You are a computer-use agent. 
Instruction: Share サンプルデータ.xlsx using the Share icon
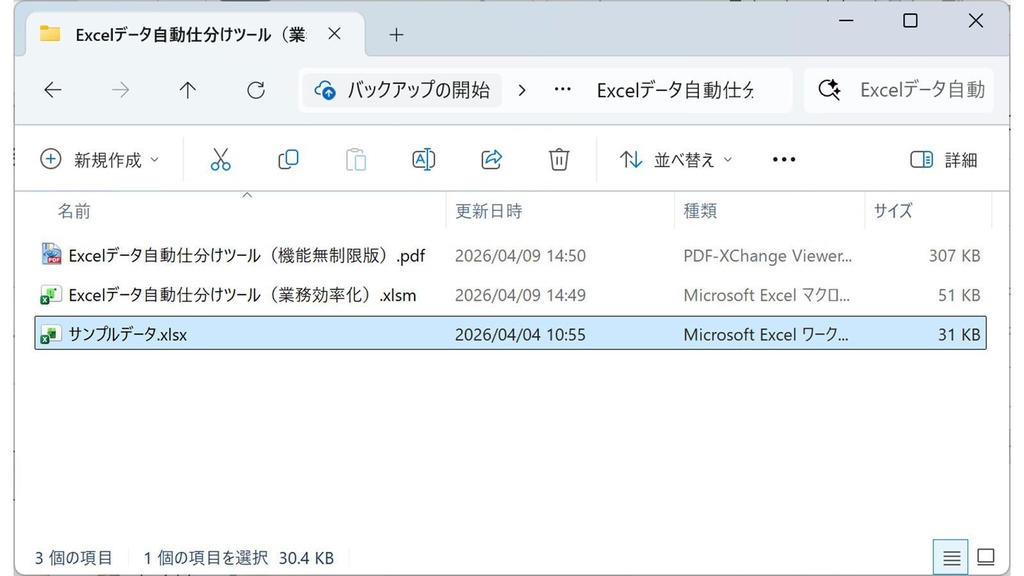[491, 159]
